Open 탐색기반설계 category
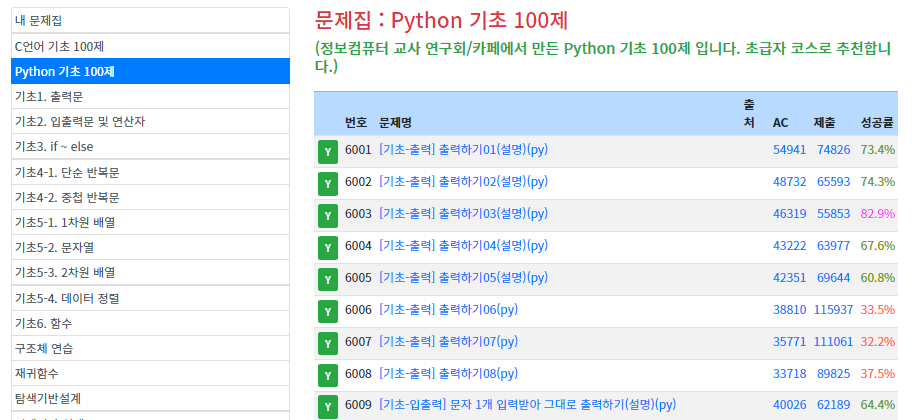The width and height of the screenshot is (923, 420). (x=150, y=398)
